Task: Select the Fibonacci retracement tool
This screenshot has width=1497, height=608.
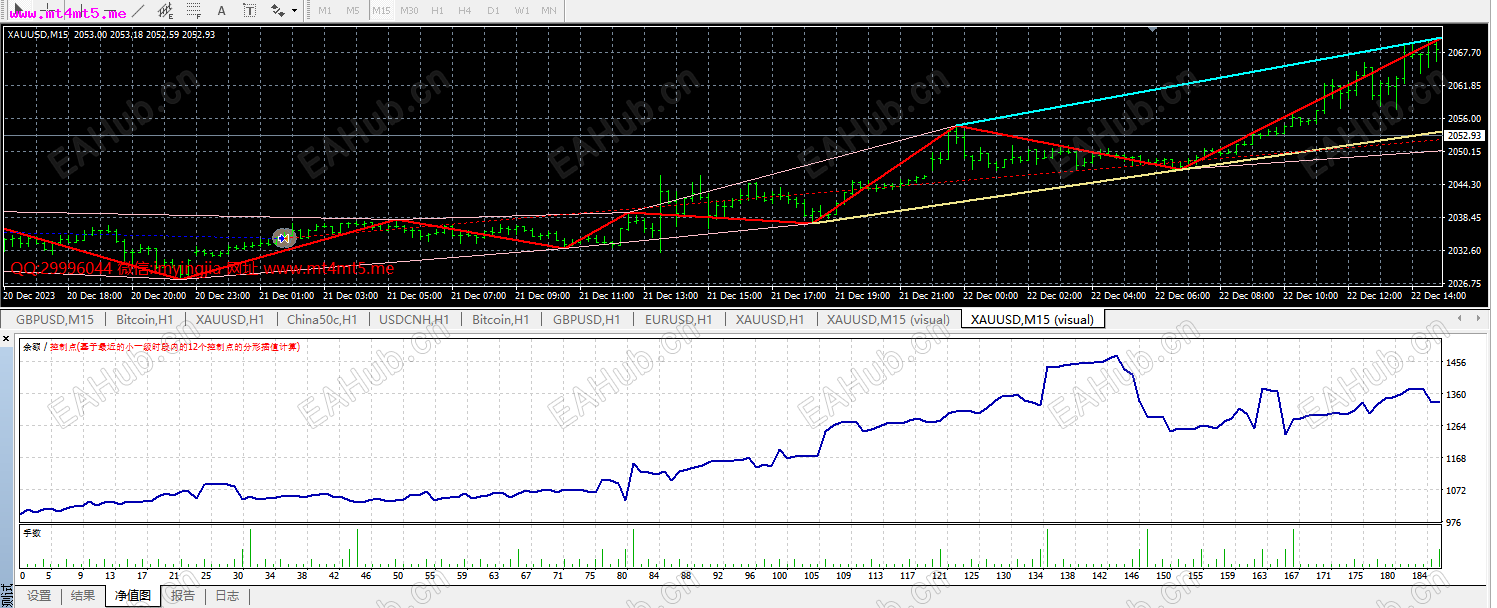Action: [193, 10]
